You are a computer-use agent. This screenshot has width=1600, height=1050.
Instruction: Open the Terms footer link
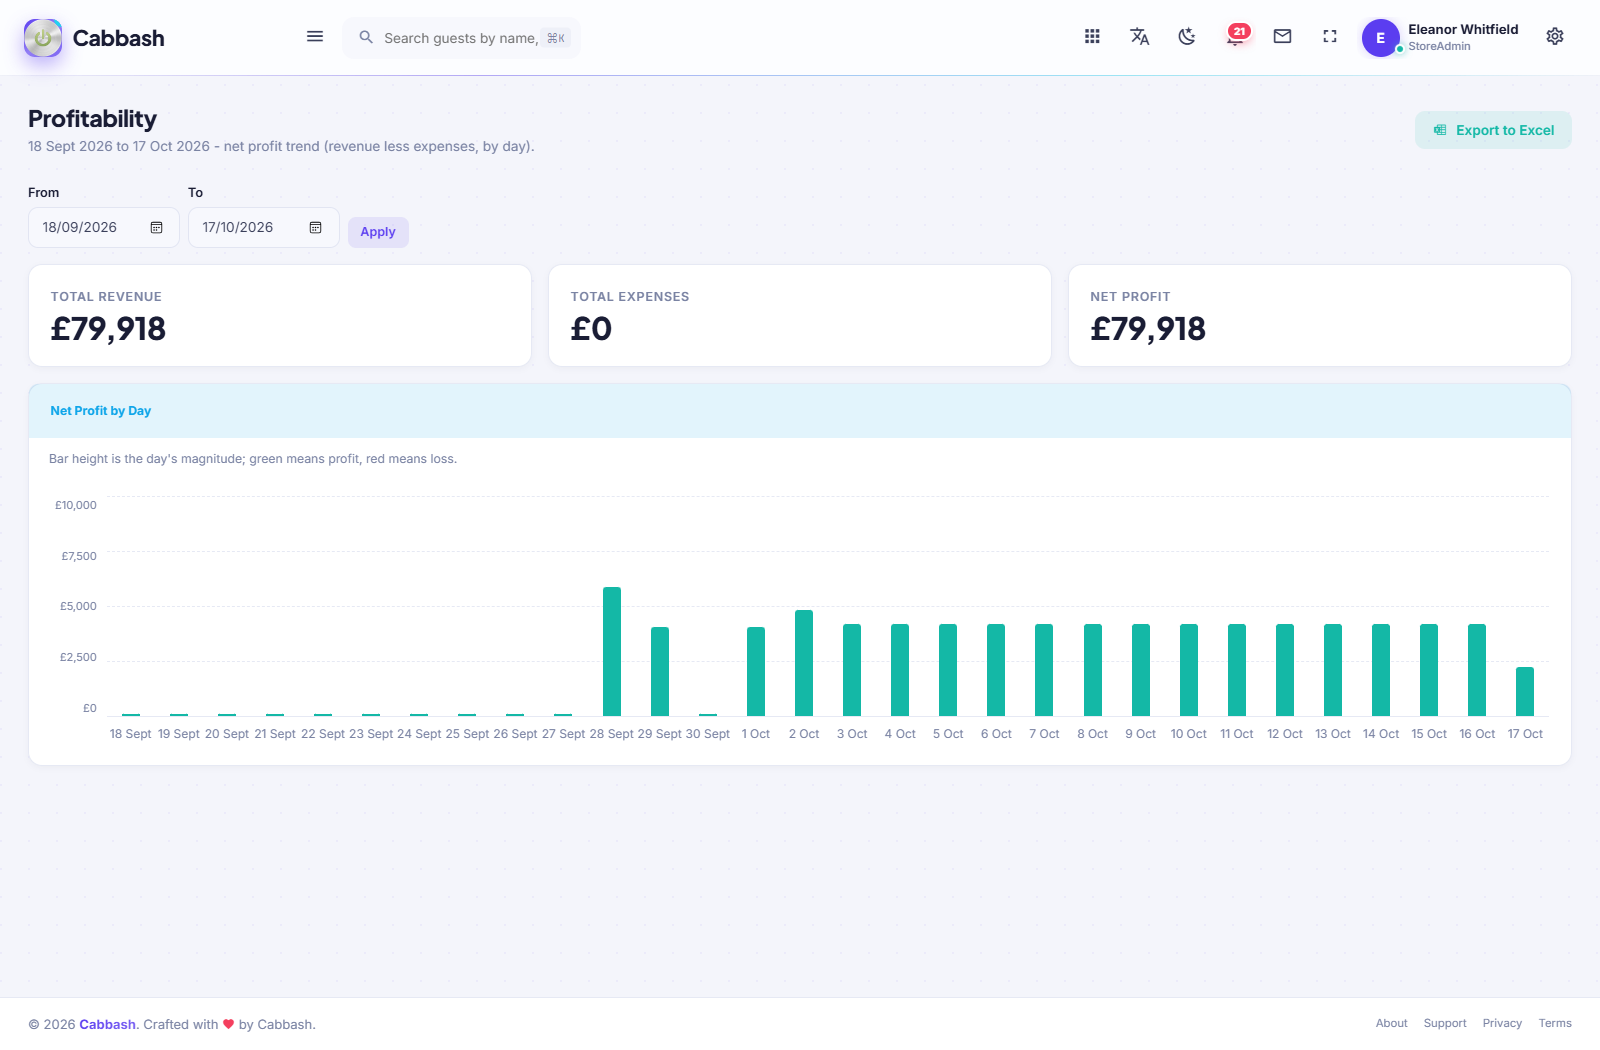(x=1555, y=1023)
